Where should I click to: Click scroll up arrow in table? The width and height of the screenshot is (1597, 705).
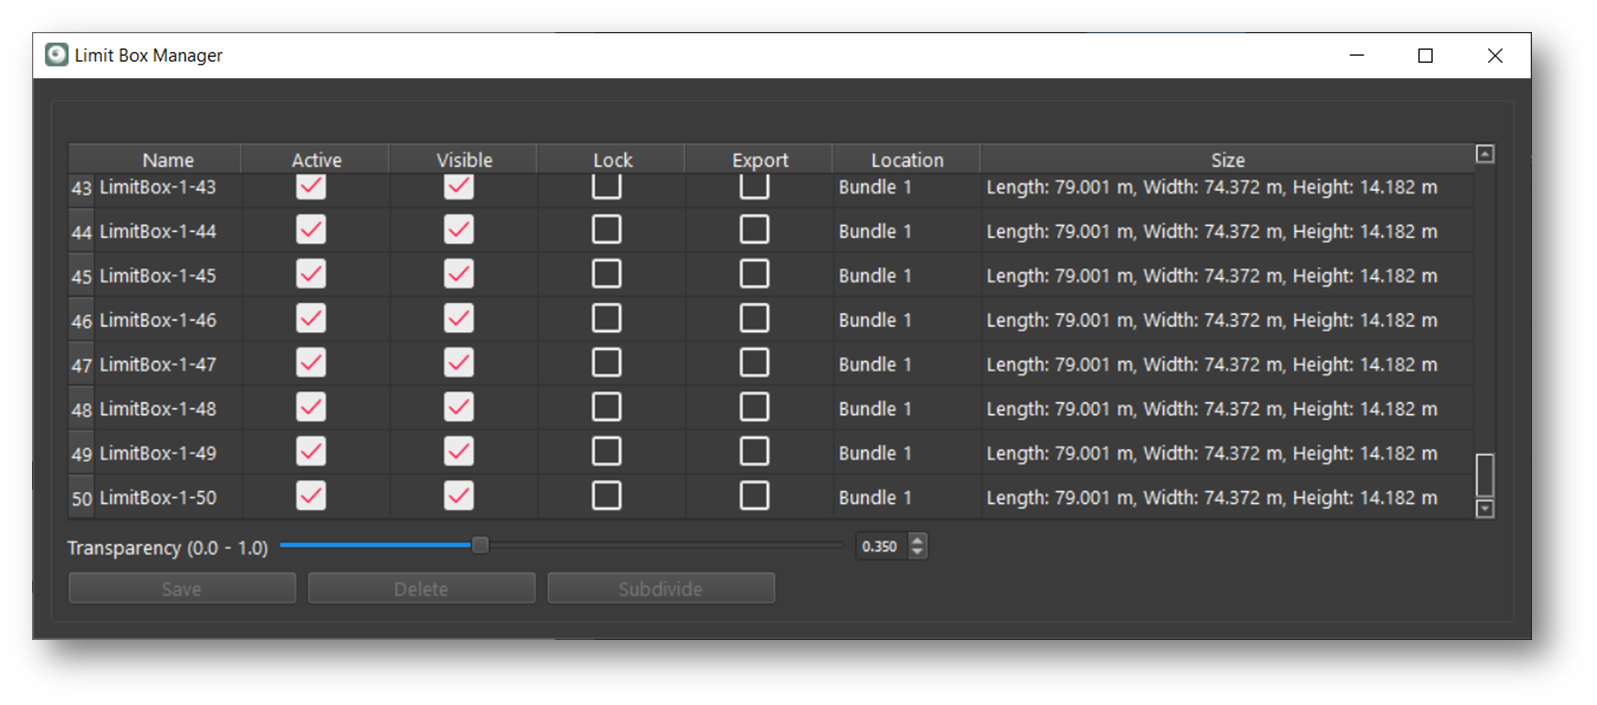pyautogui.click(x=1485, y=154)
